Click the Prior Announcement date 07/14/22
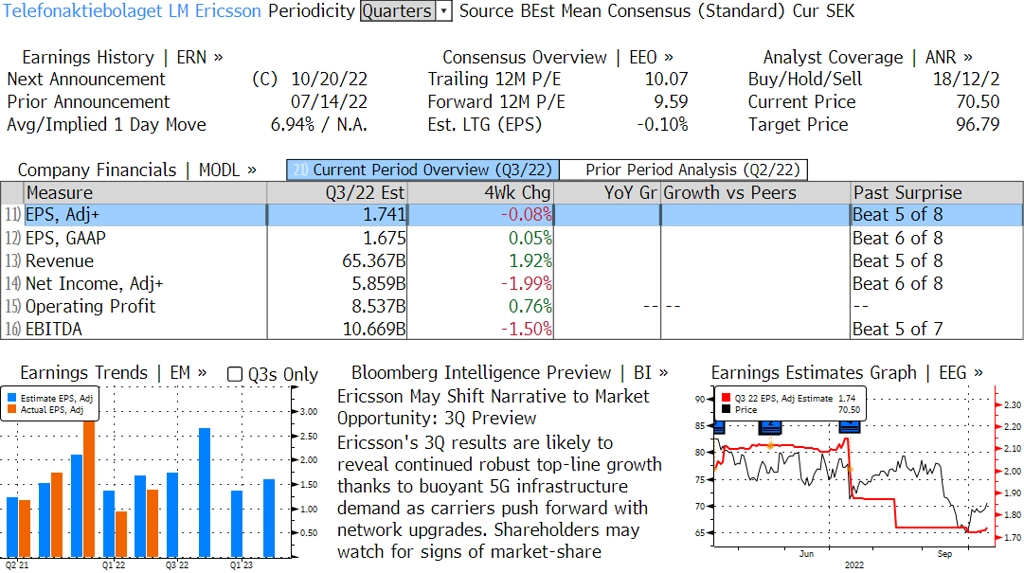1024x573 pixels. 329,102
